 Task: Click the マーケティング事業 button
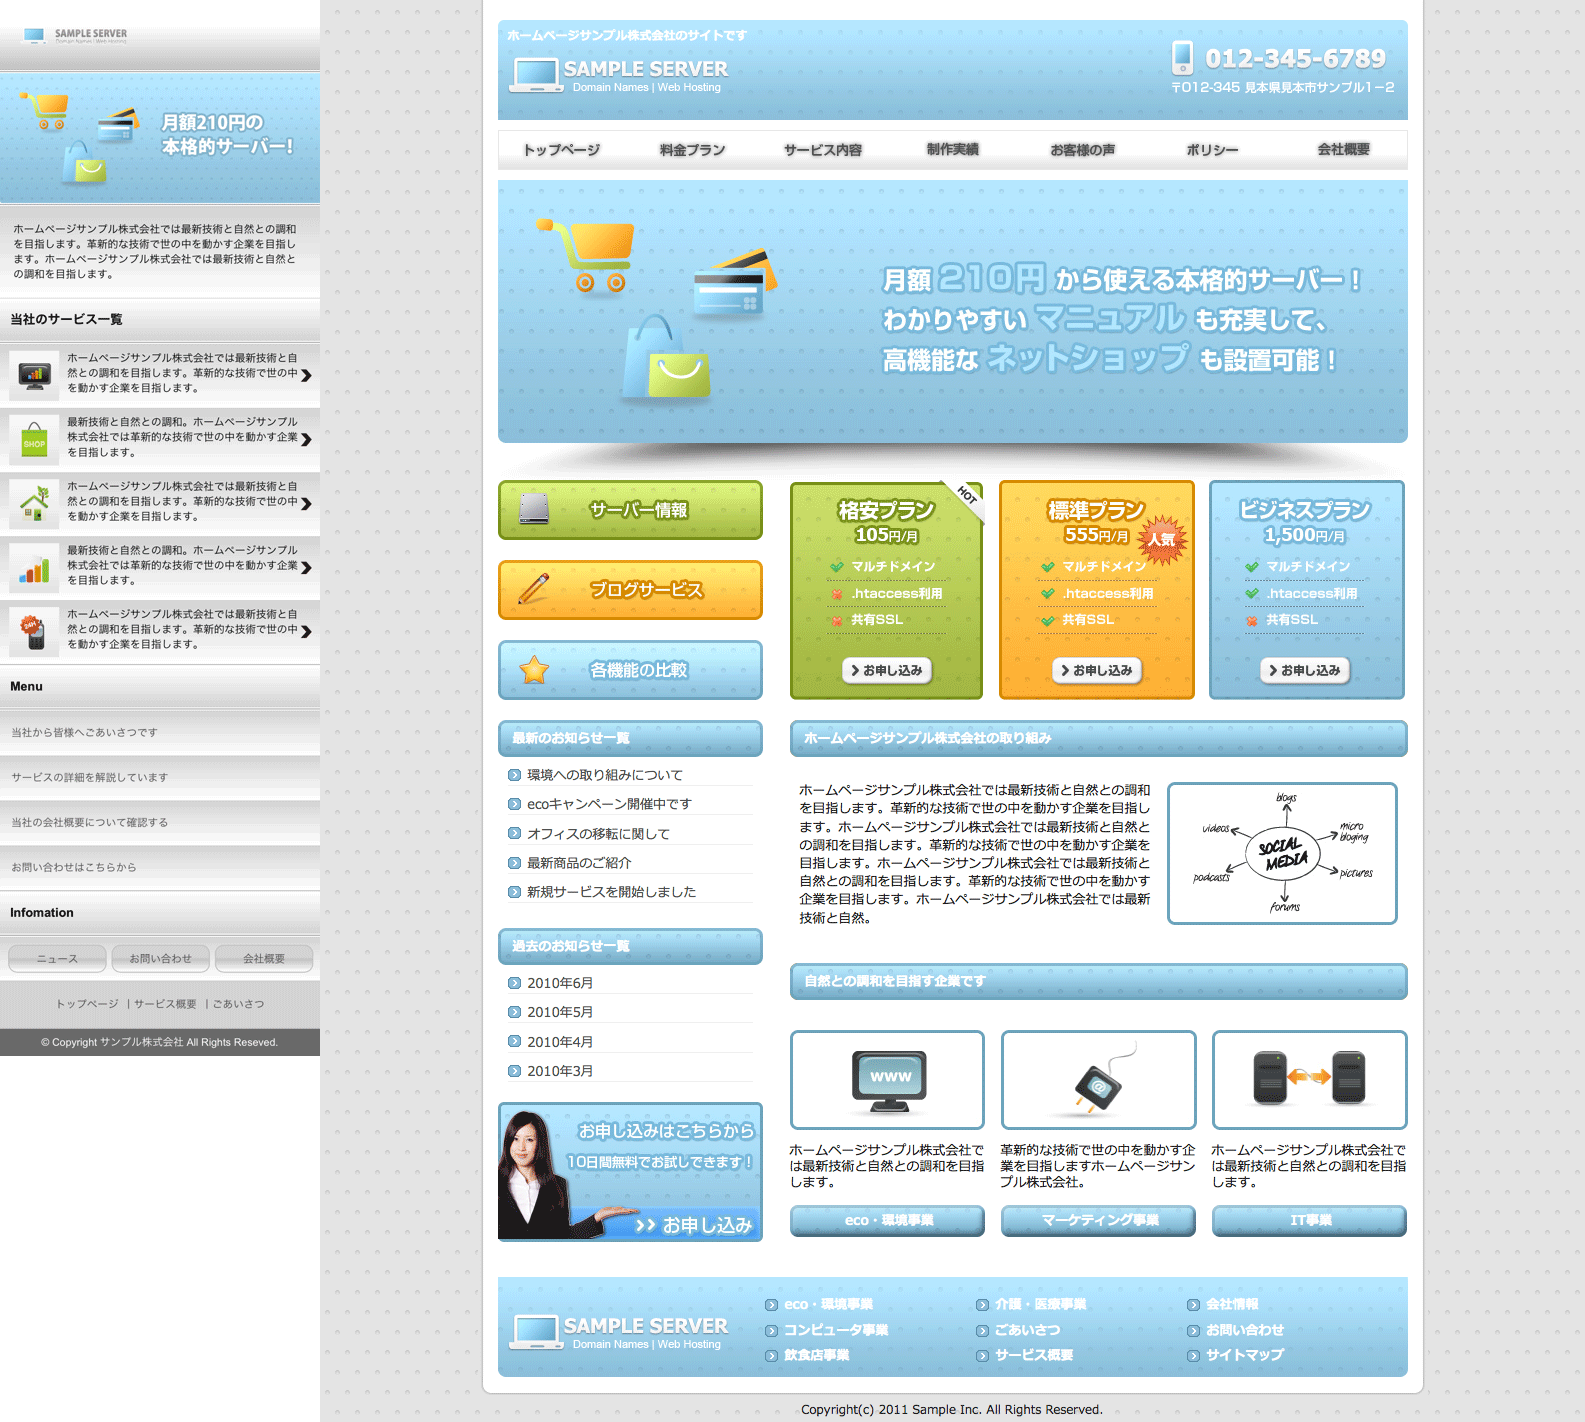pyautogui.click(x=1099, y=1220)
